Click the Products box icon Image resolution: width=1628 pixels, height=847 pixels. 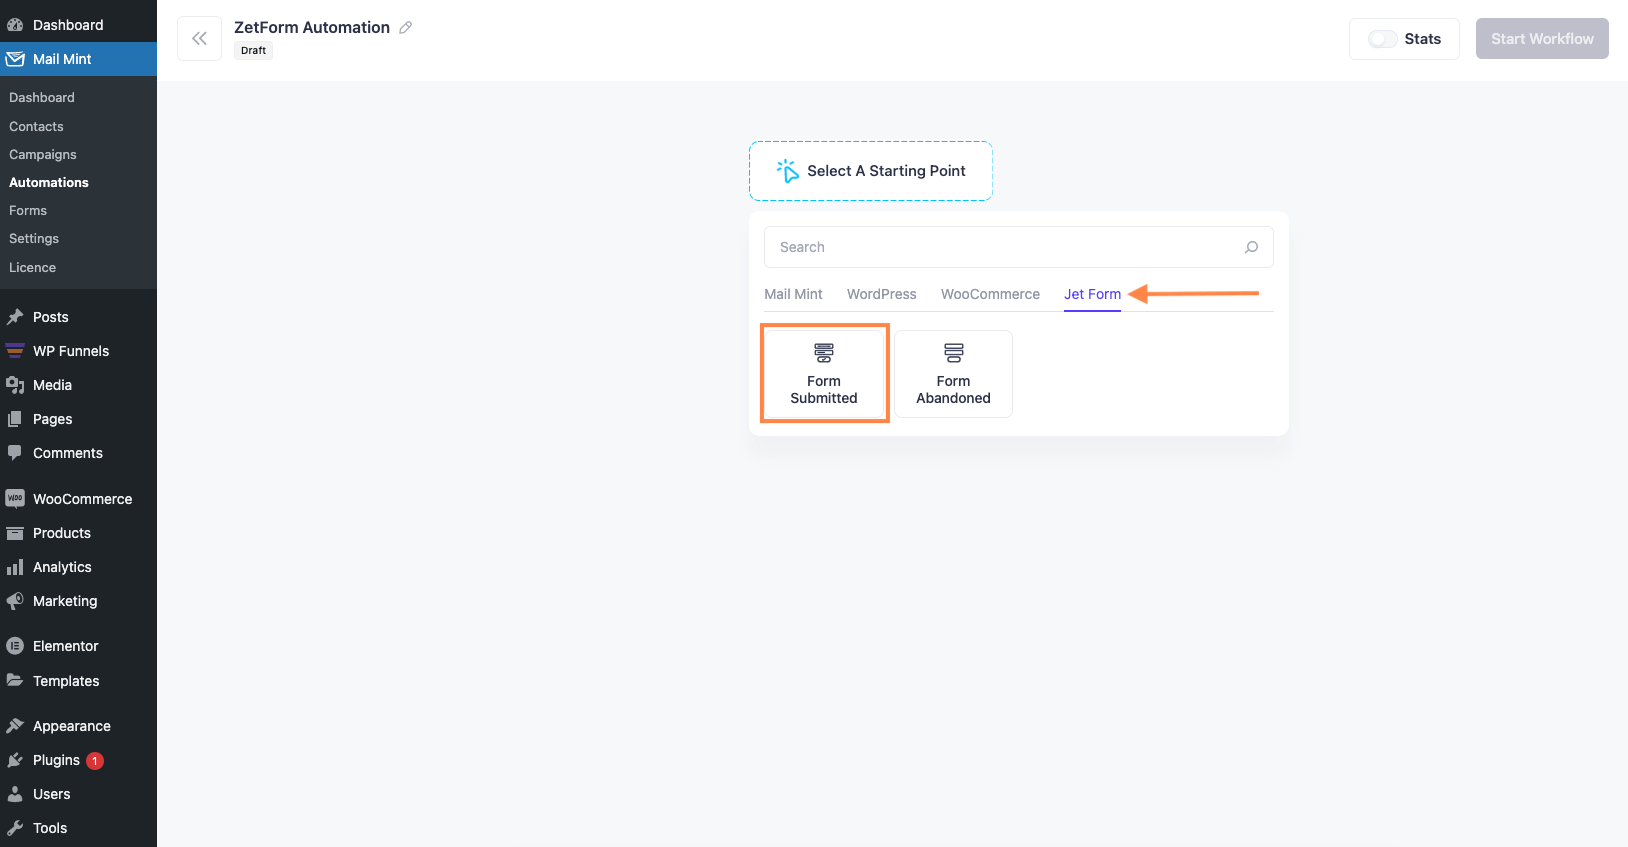point(15,533)
